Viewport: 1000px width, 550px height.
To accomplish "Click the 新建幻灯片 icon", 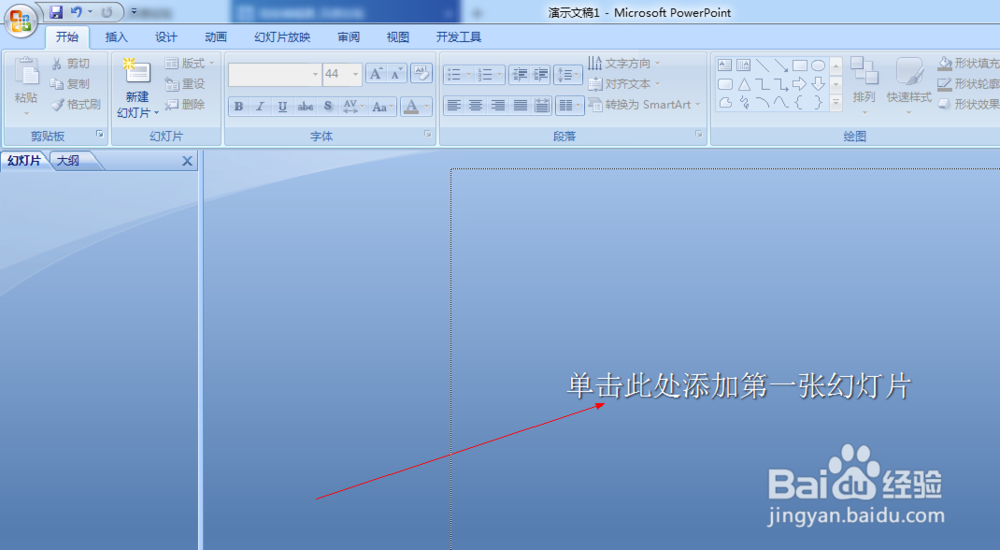I will click(x=136, y=72).
